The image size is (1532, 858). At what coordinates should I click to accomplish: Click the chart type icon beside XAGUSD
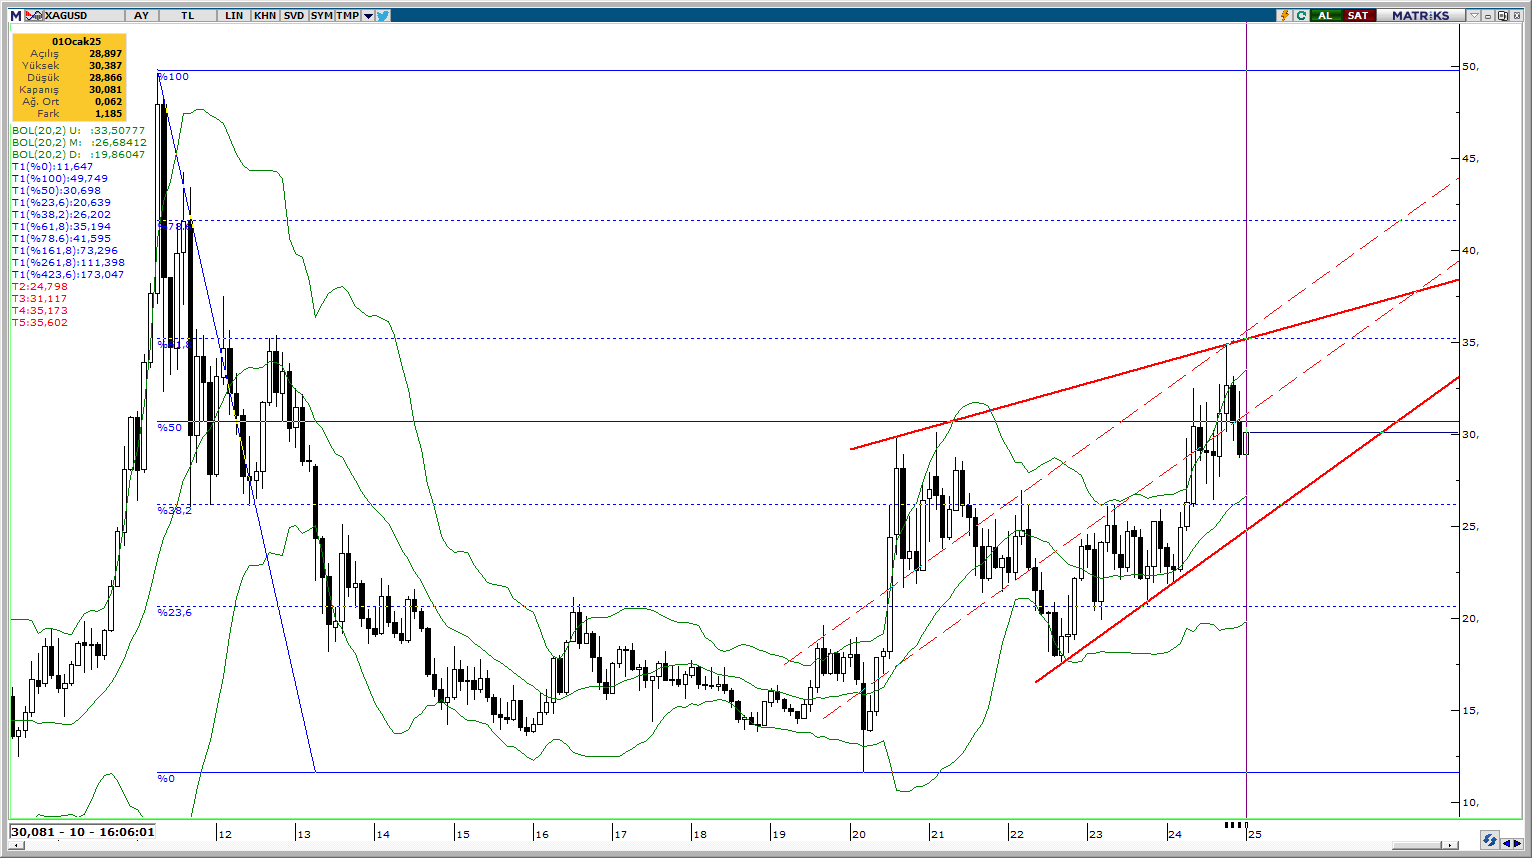click(34, 16)
